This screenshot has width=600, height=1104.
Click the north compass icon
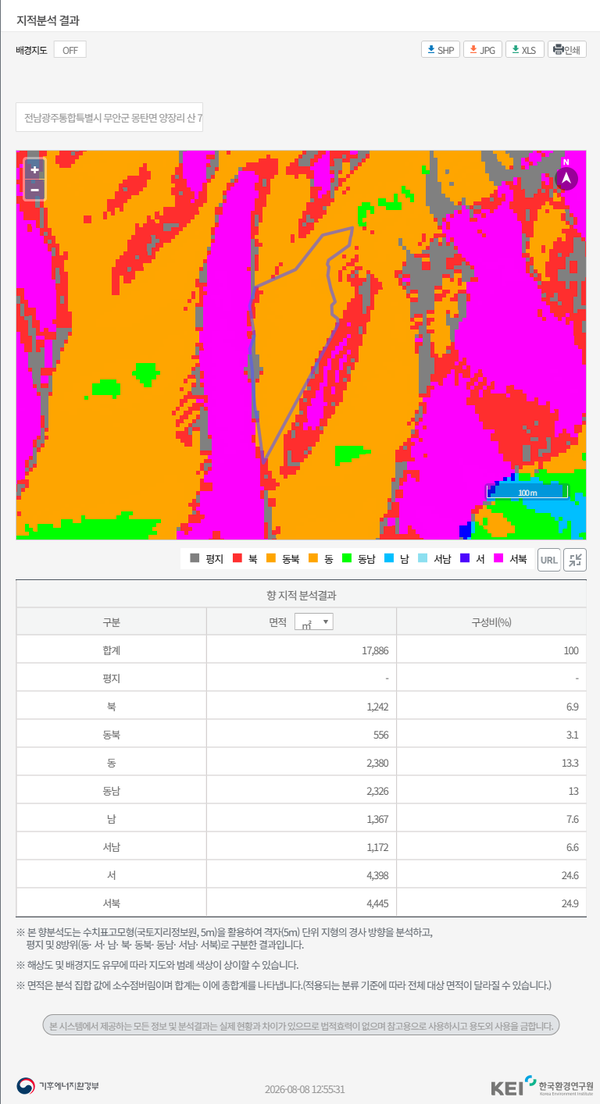[566, 178]
